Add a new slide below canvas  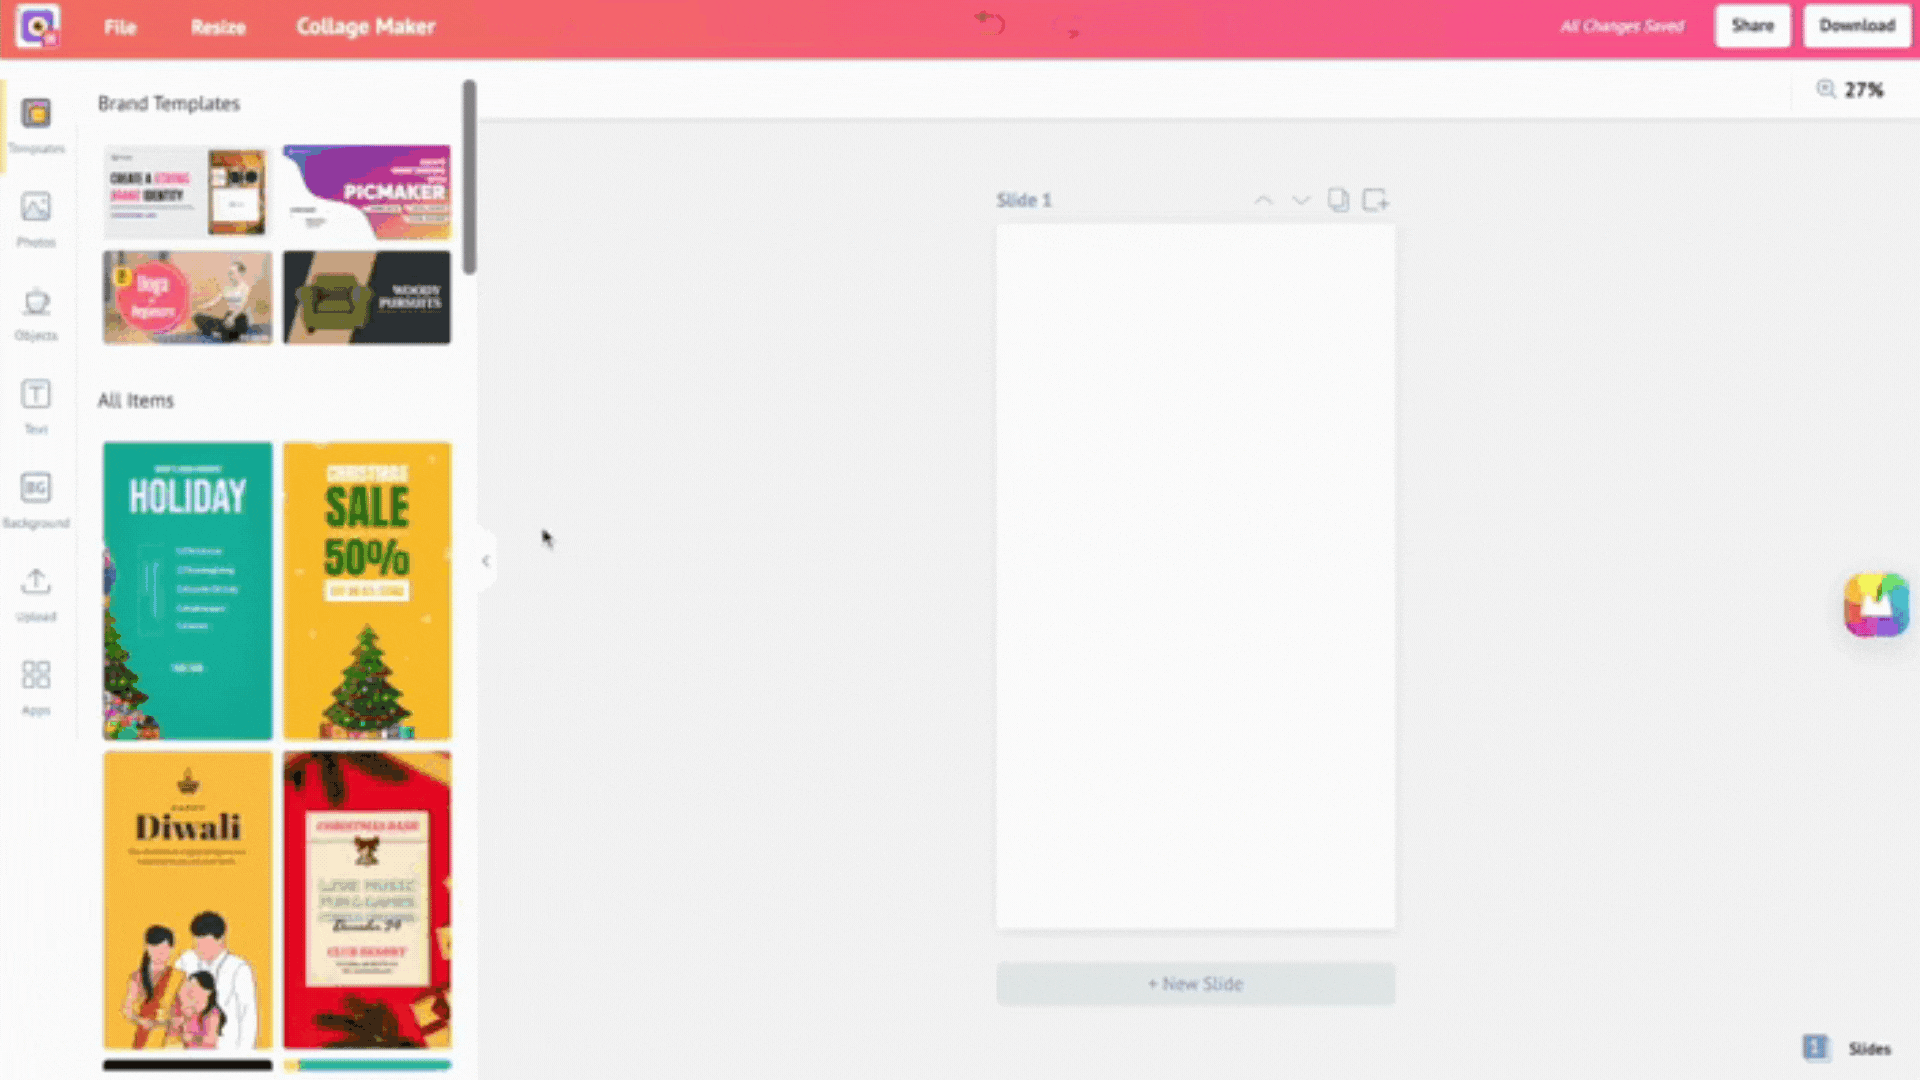[1196, 984]
